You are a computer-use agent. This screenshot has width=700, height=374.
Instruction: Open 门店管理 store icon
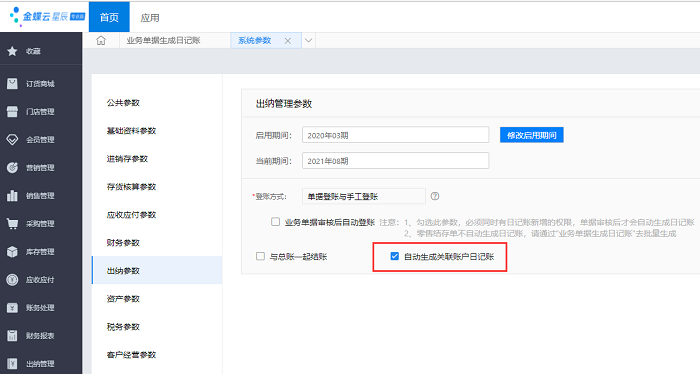click(x=12, y=112)
